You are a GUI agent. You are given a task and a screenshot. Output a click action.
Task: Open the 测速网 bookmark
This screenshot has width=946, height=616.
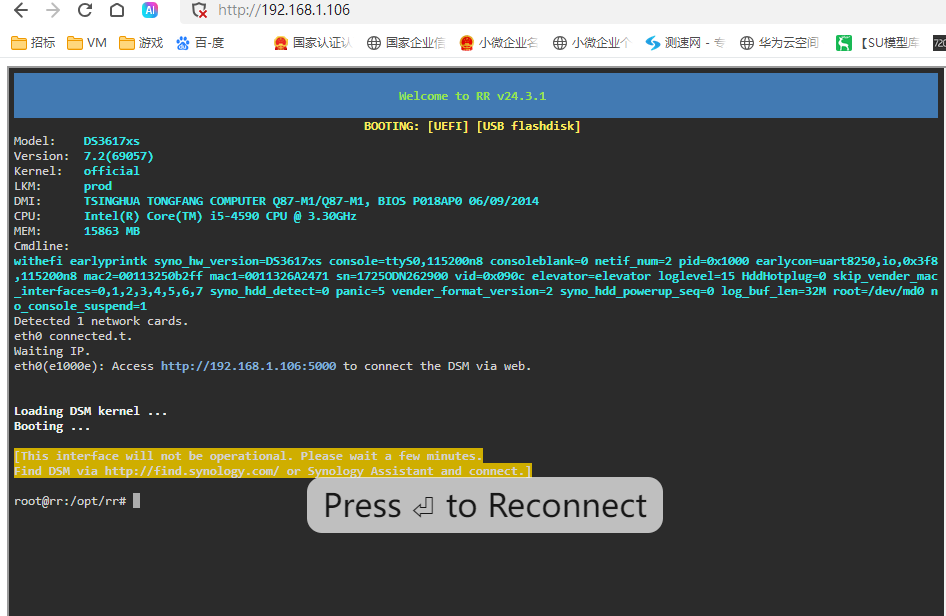click(685, 43)
